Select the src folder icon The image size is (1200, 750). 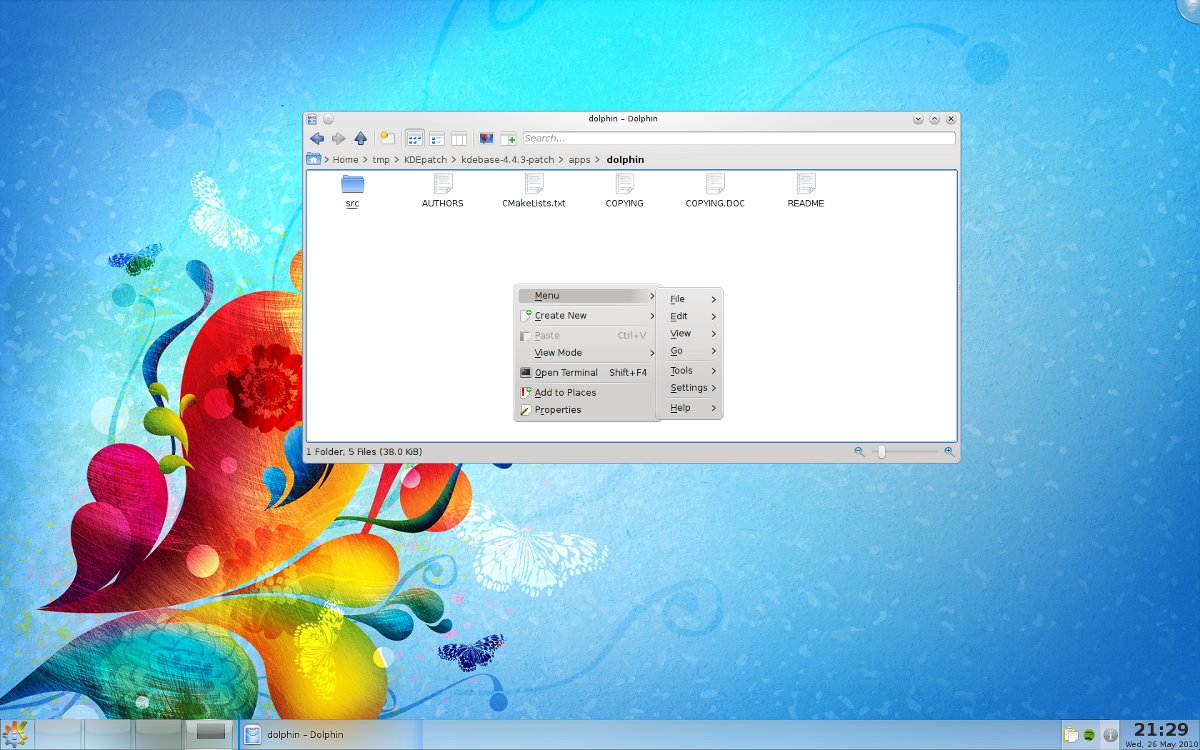(x=352, y=184)
